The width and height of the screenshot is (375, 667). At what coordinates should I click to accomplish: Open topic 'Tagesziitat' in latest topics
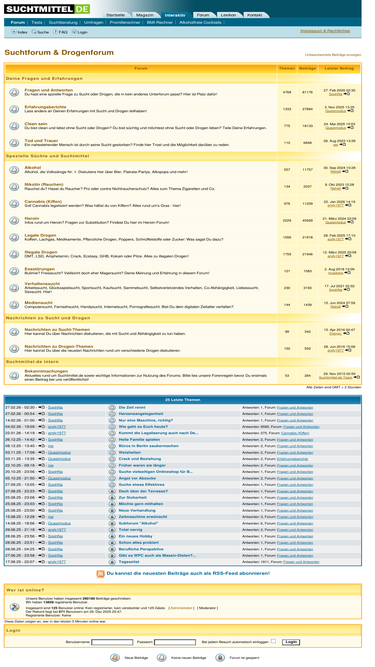coord(129,562)
